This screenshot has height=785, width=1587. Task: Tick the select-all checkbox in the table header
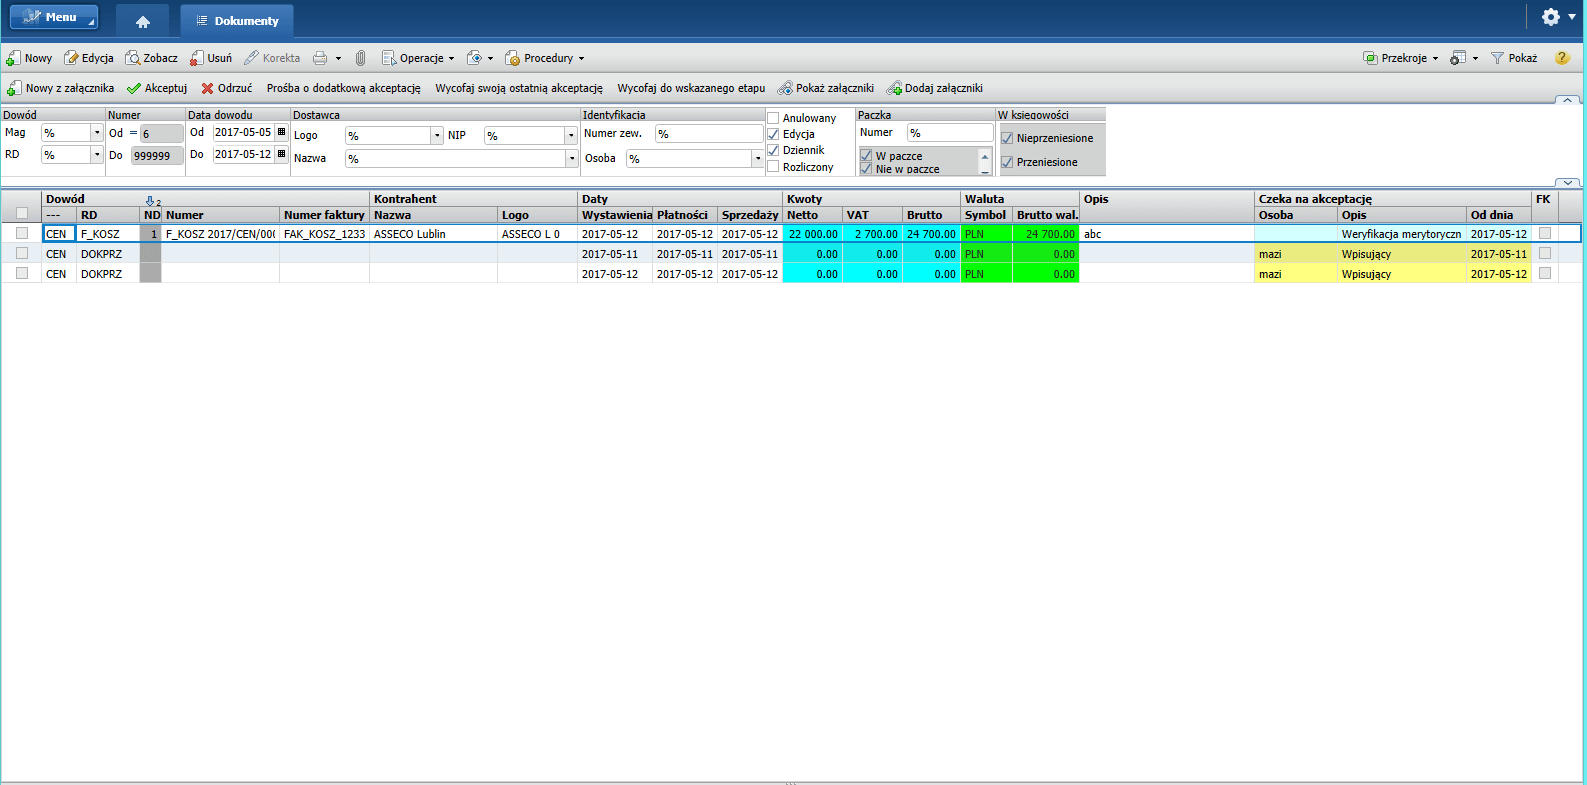tap(22, 214)
